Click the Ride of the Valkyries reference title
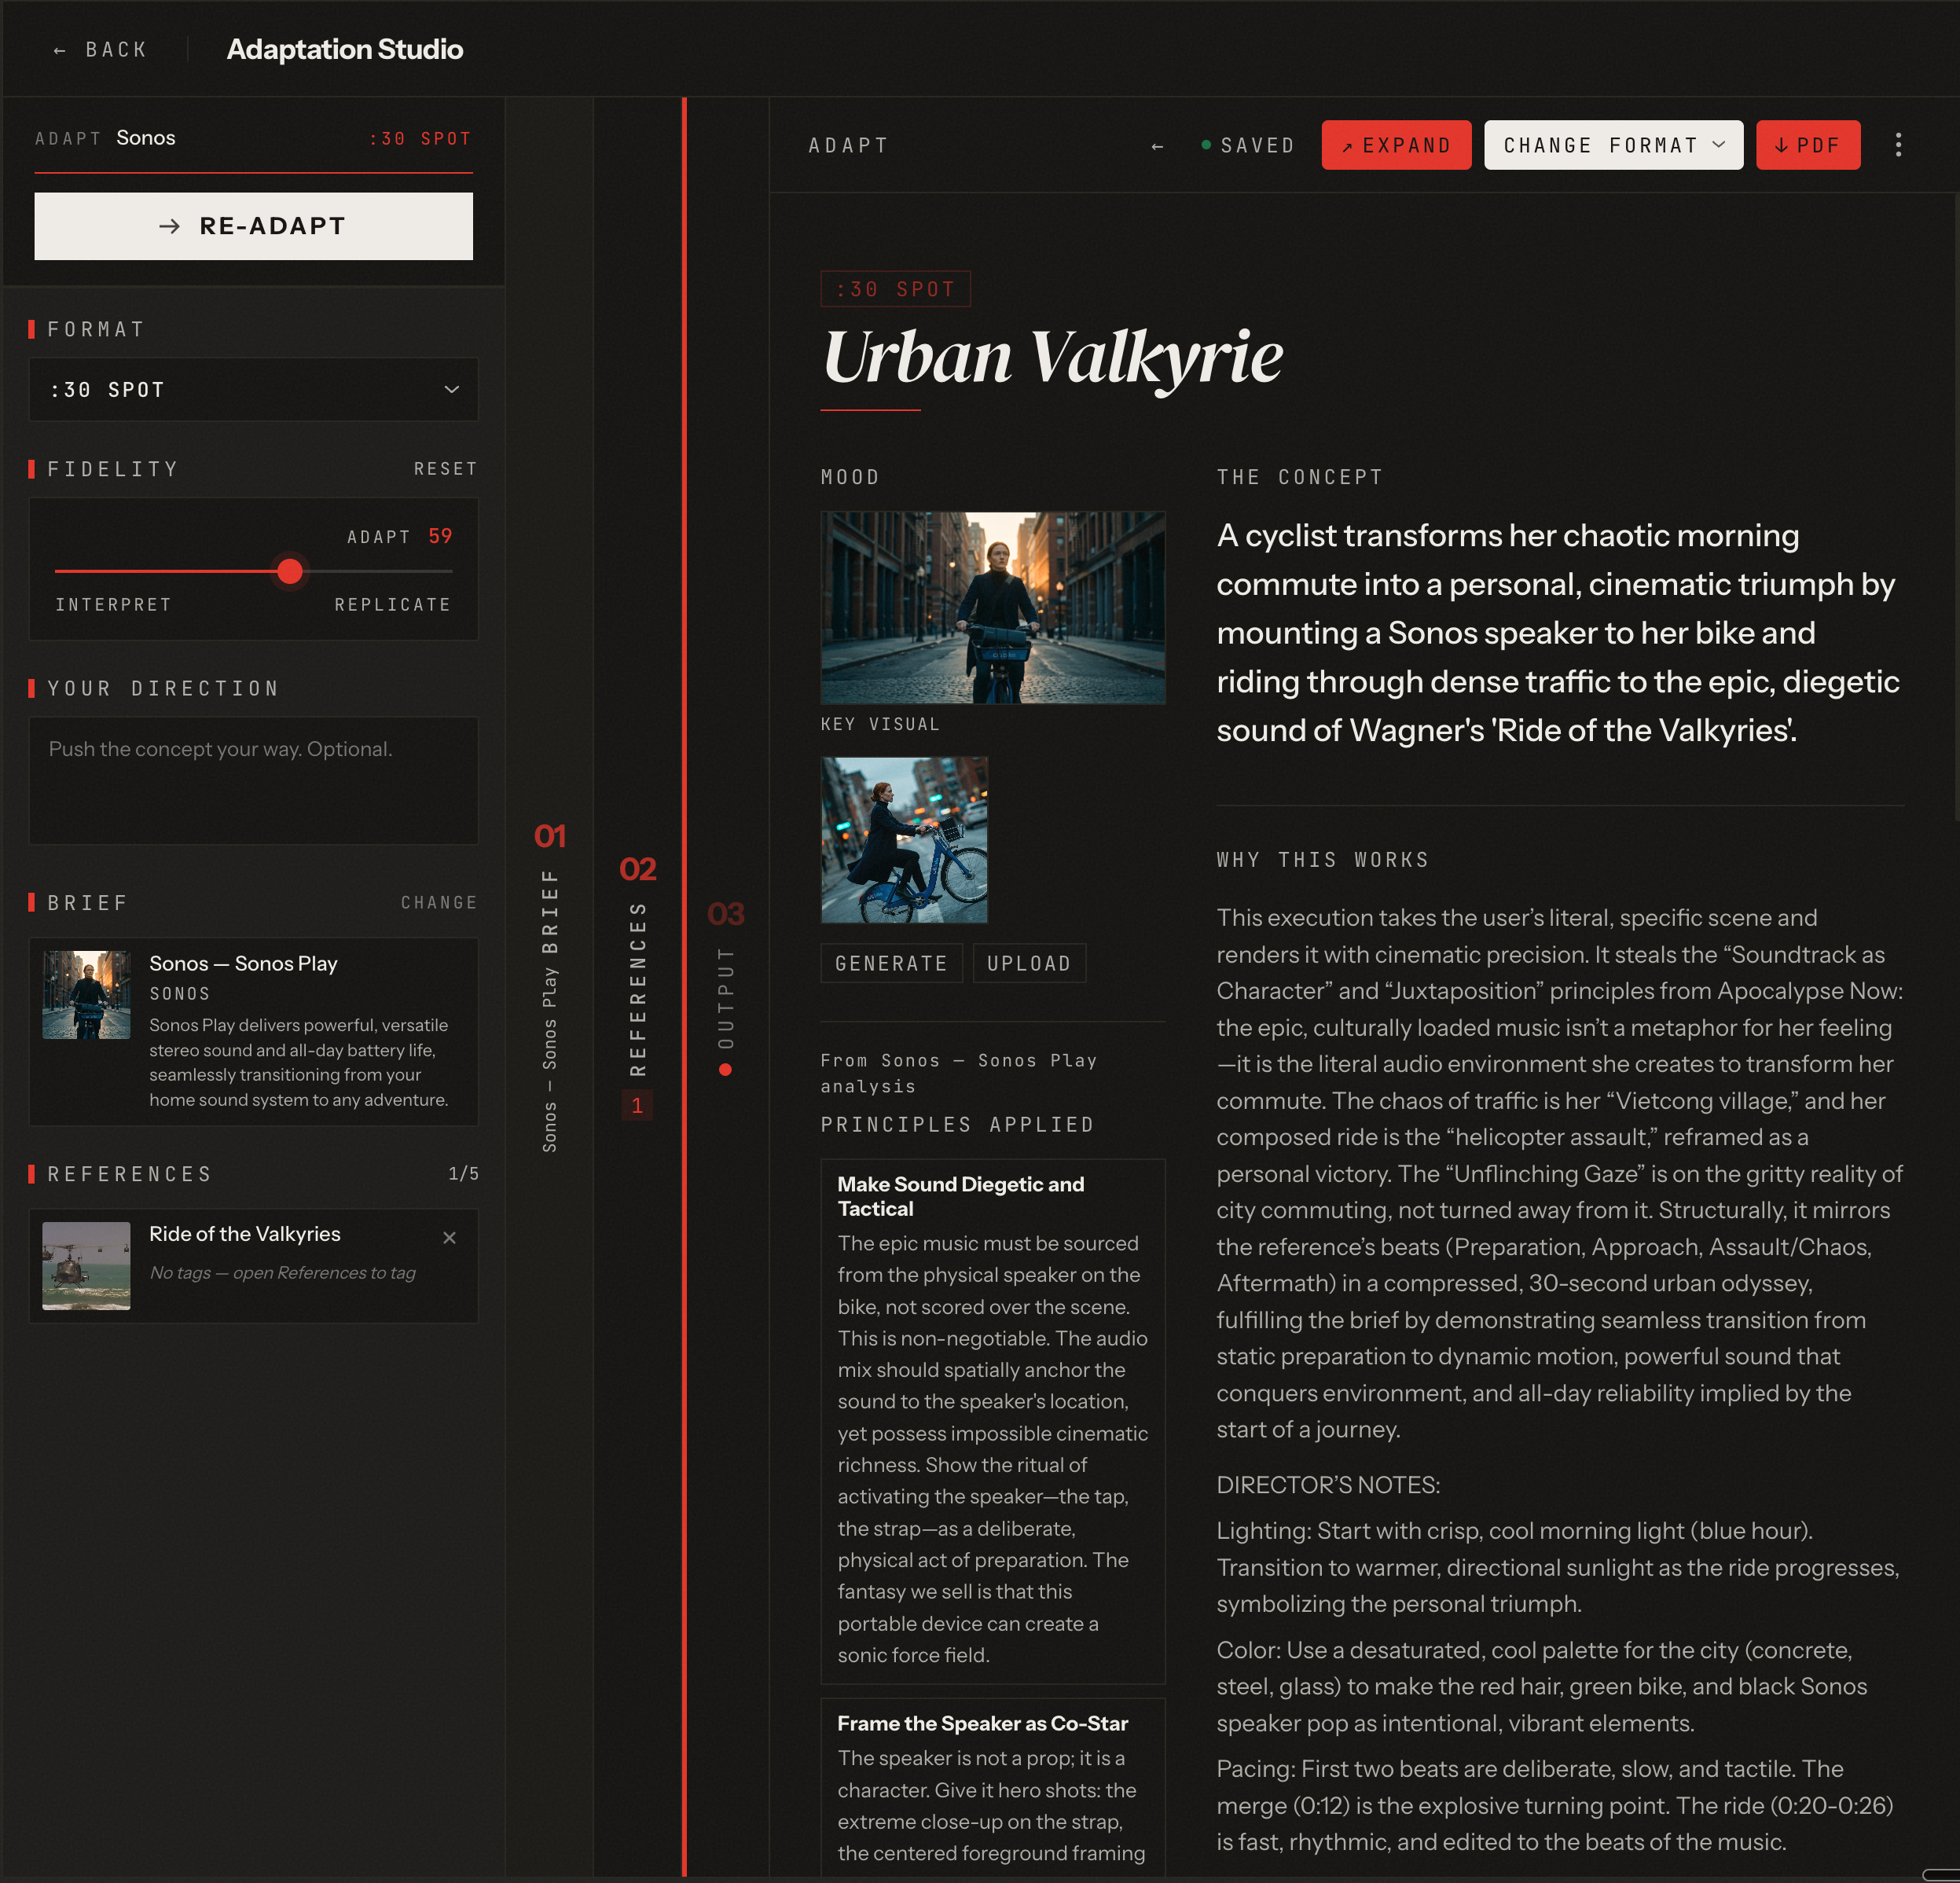 point(245,1234)
